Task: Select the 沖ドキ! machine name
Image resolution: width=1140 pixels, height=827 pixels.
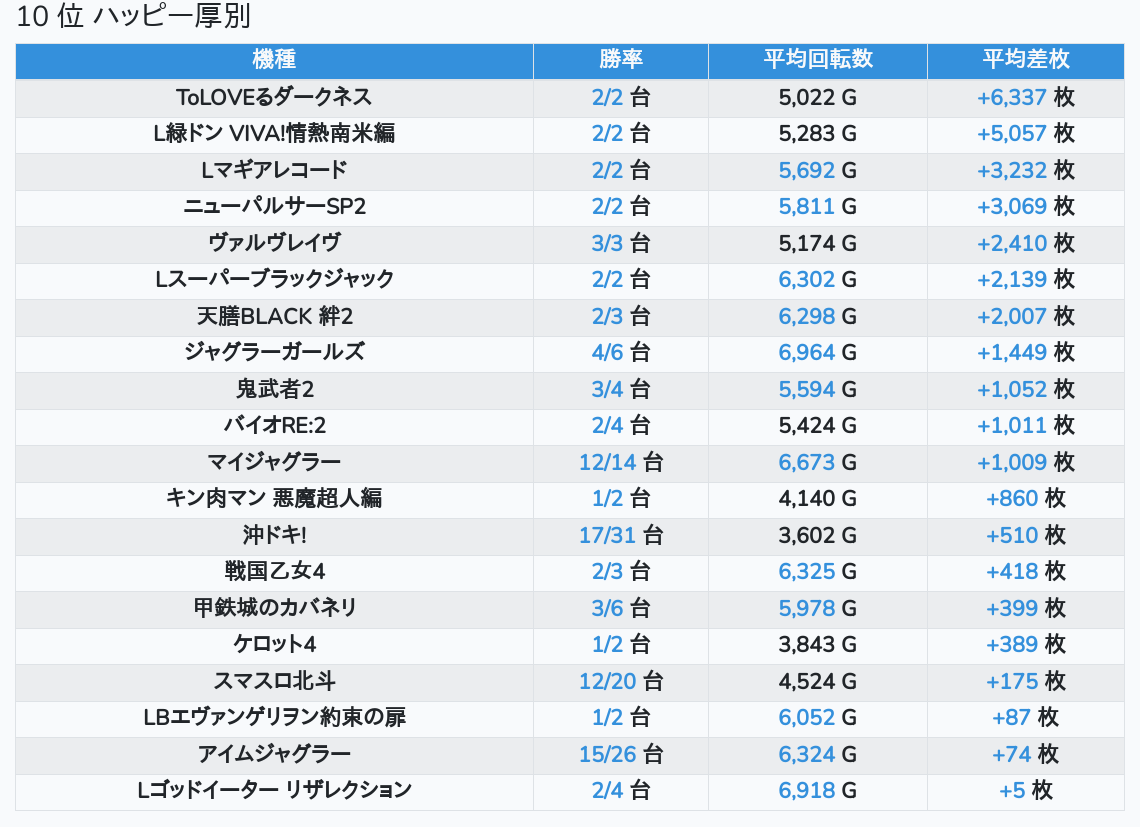Action: 274,535
